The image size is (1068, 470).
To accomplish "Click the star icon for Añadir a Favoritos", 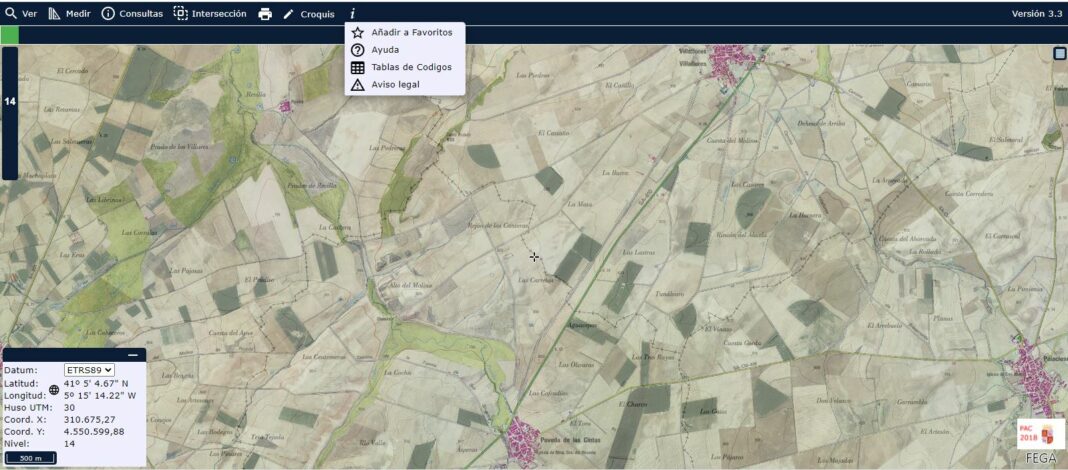I will click(x=357, y=32).
